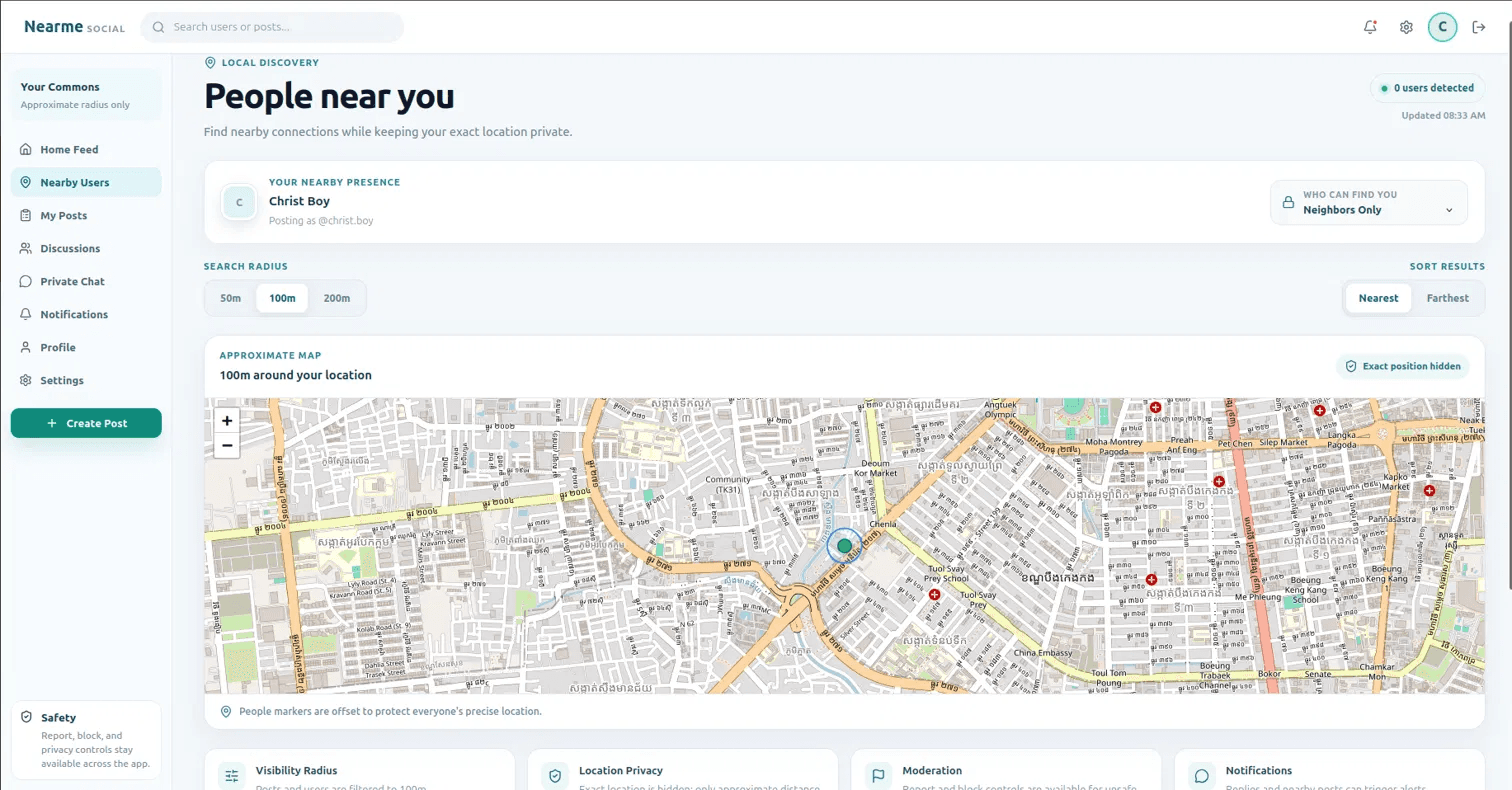The image size is (1512, 790).
Task: Set search radius to 50m
Action: click(x=231, y=298)
